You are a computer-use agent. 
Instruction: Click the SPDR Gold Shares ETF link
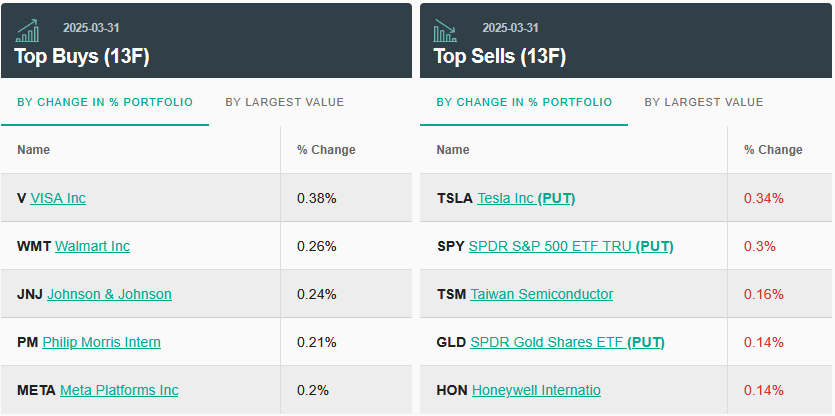pyautogui.click(x=567, y=342)
